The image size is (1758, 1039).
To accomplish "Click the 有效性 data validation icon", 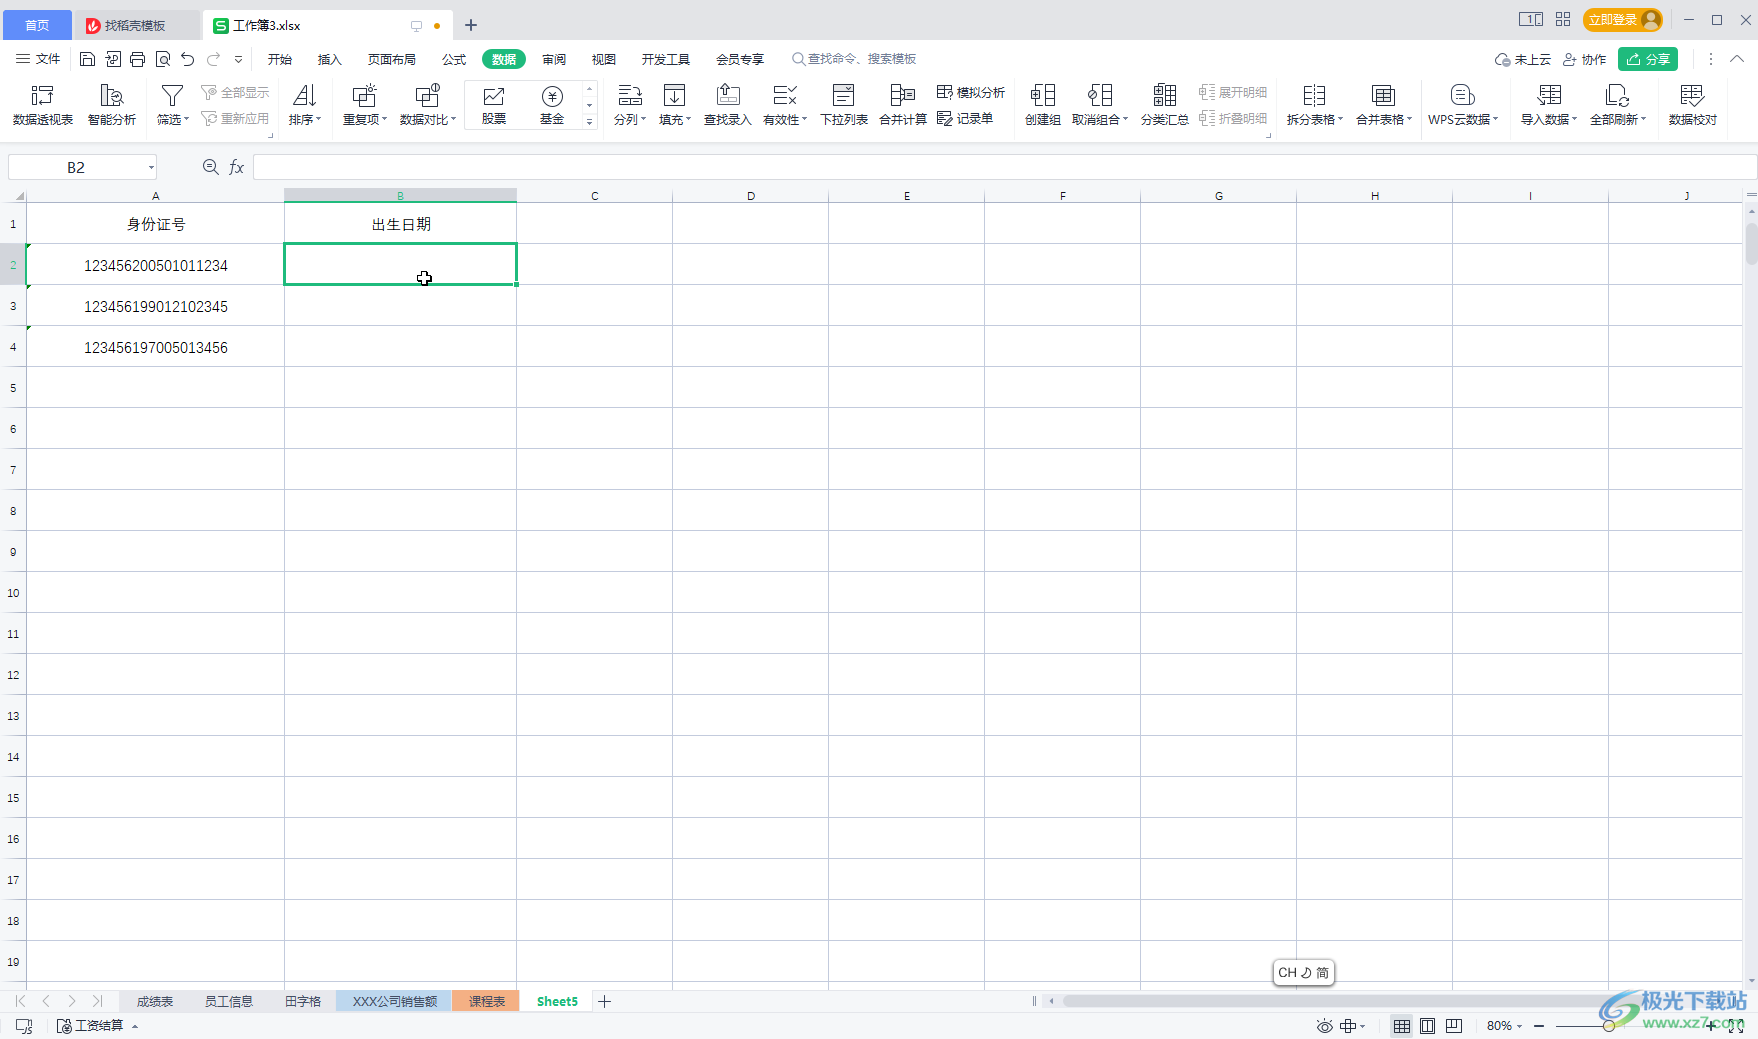I will 785,105.
